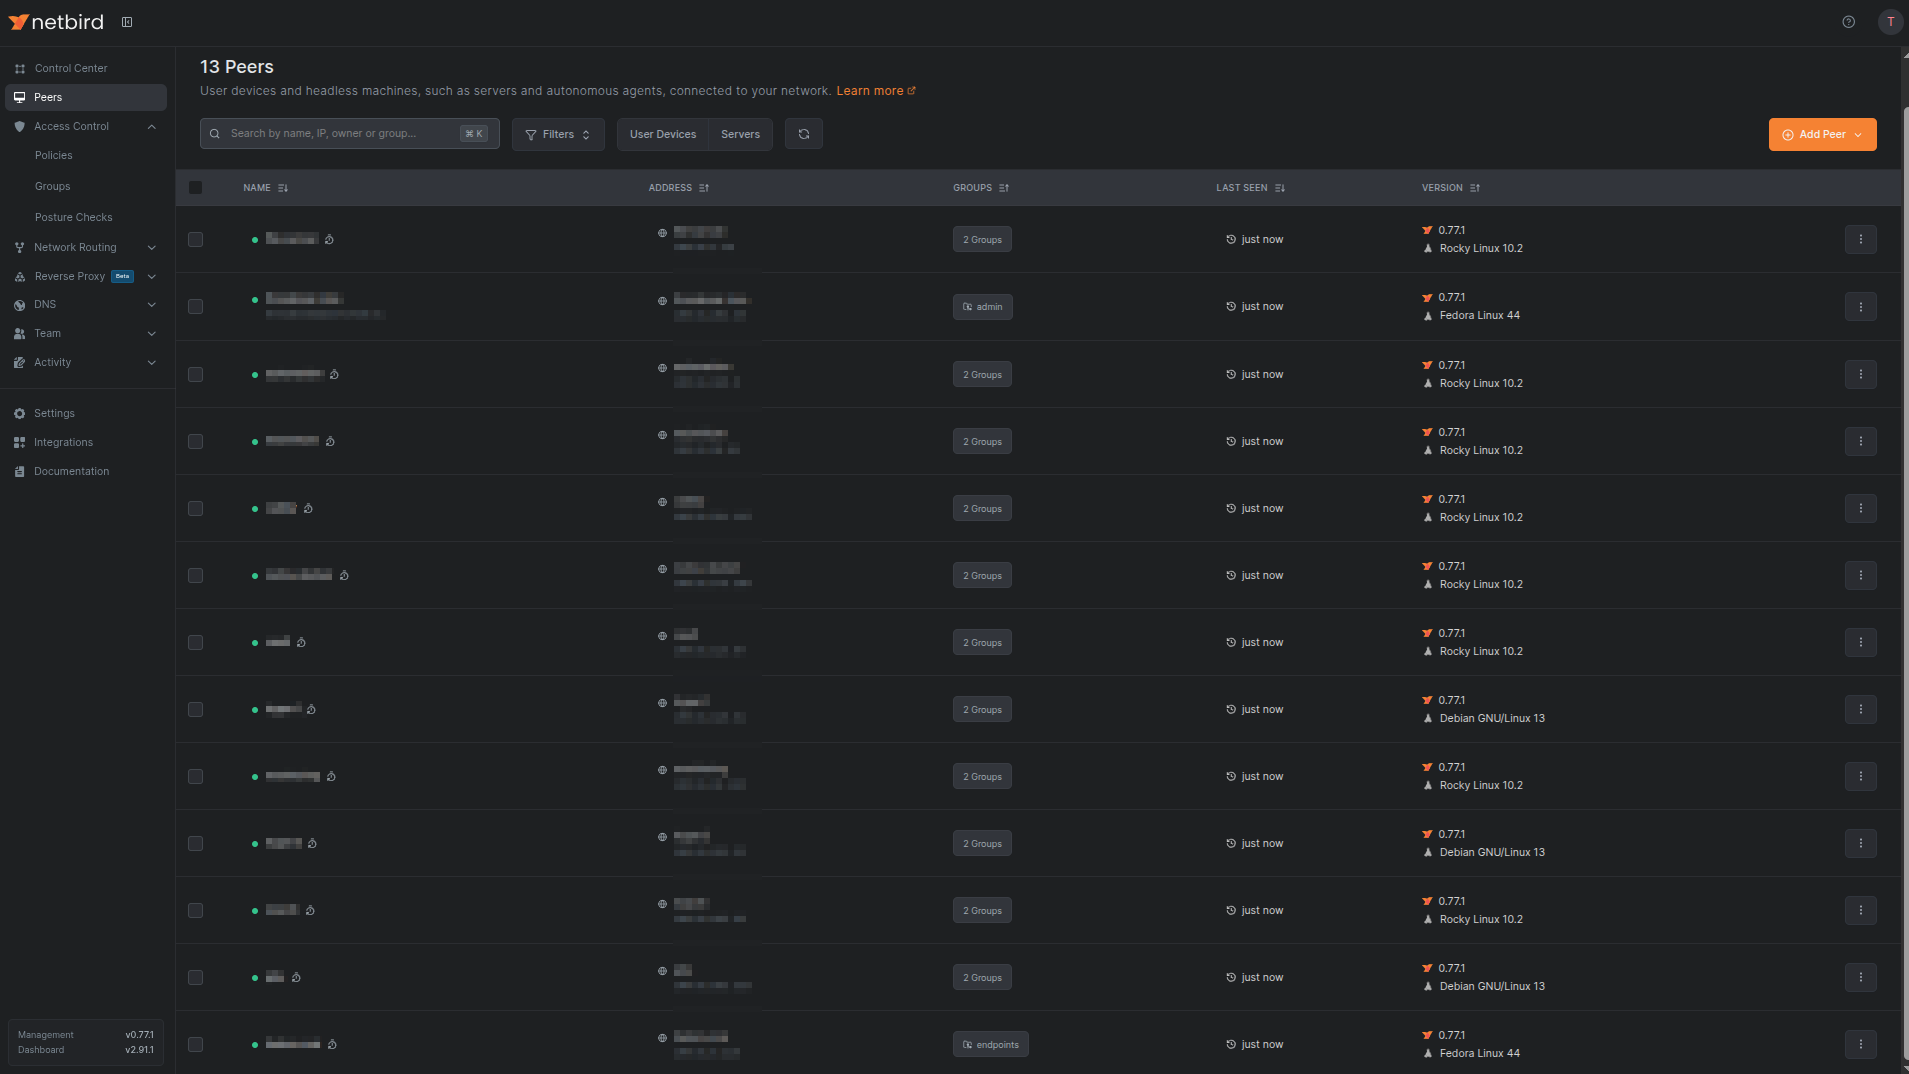Open the three-dot menu for the admin peer
The height and width of the screenshot is (1074, 1909).
point(1861,307)
